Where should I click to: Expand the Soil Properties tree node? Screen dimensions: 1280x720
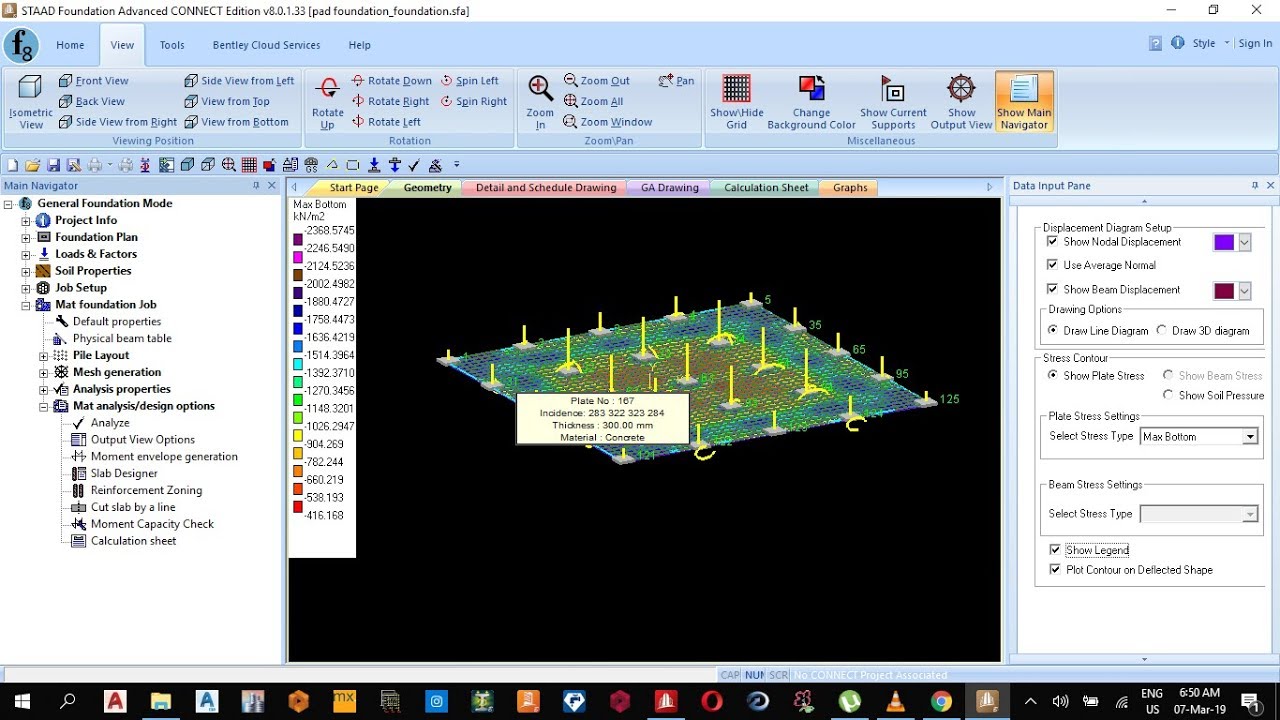pos(26,271)
